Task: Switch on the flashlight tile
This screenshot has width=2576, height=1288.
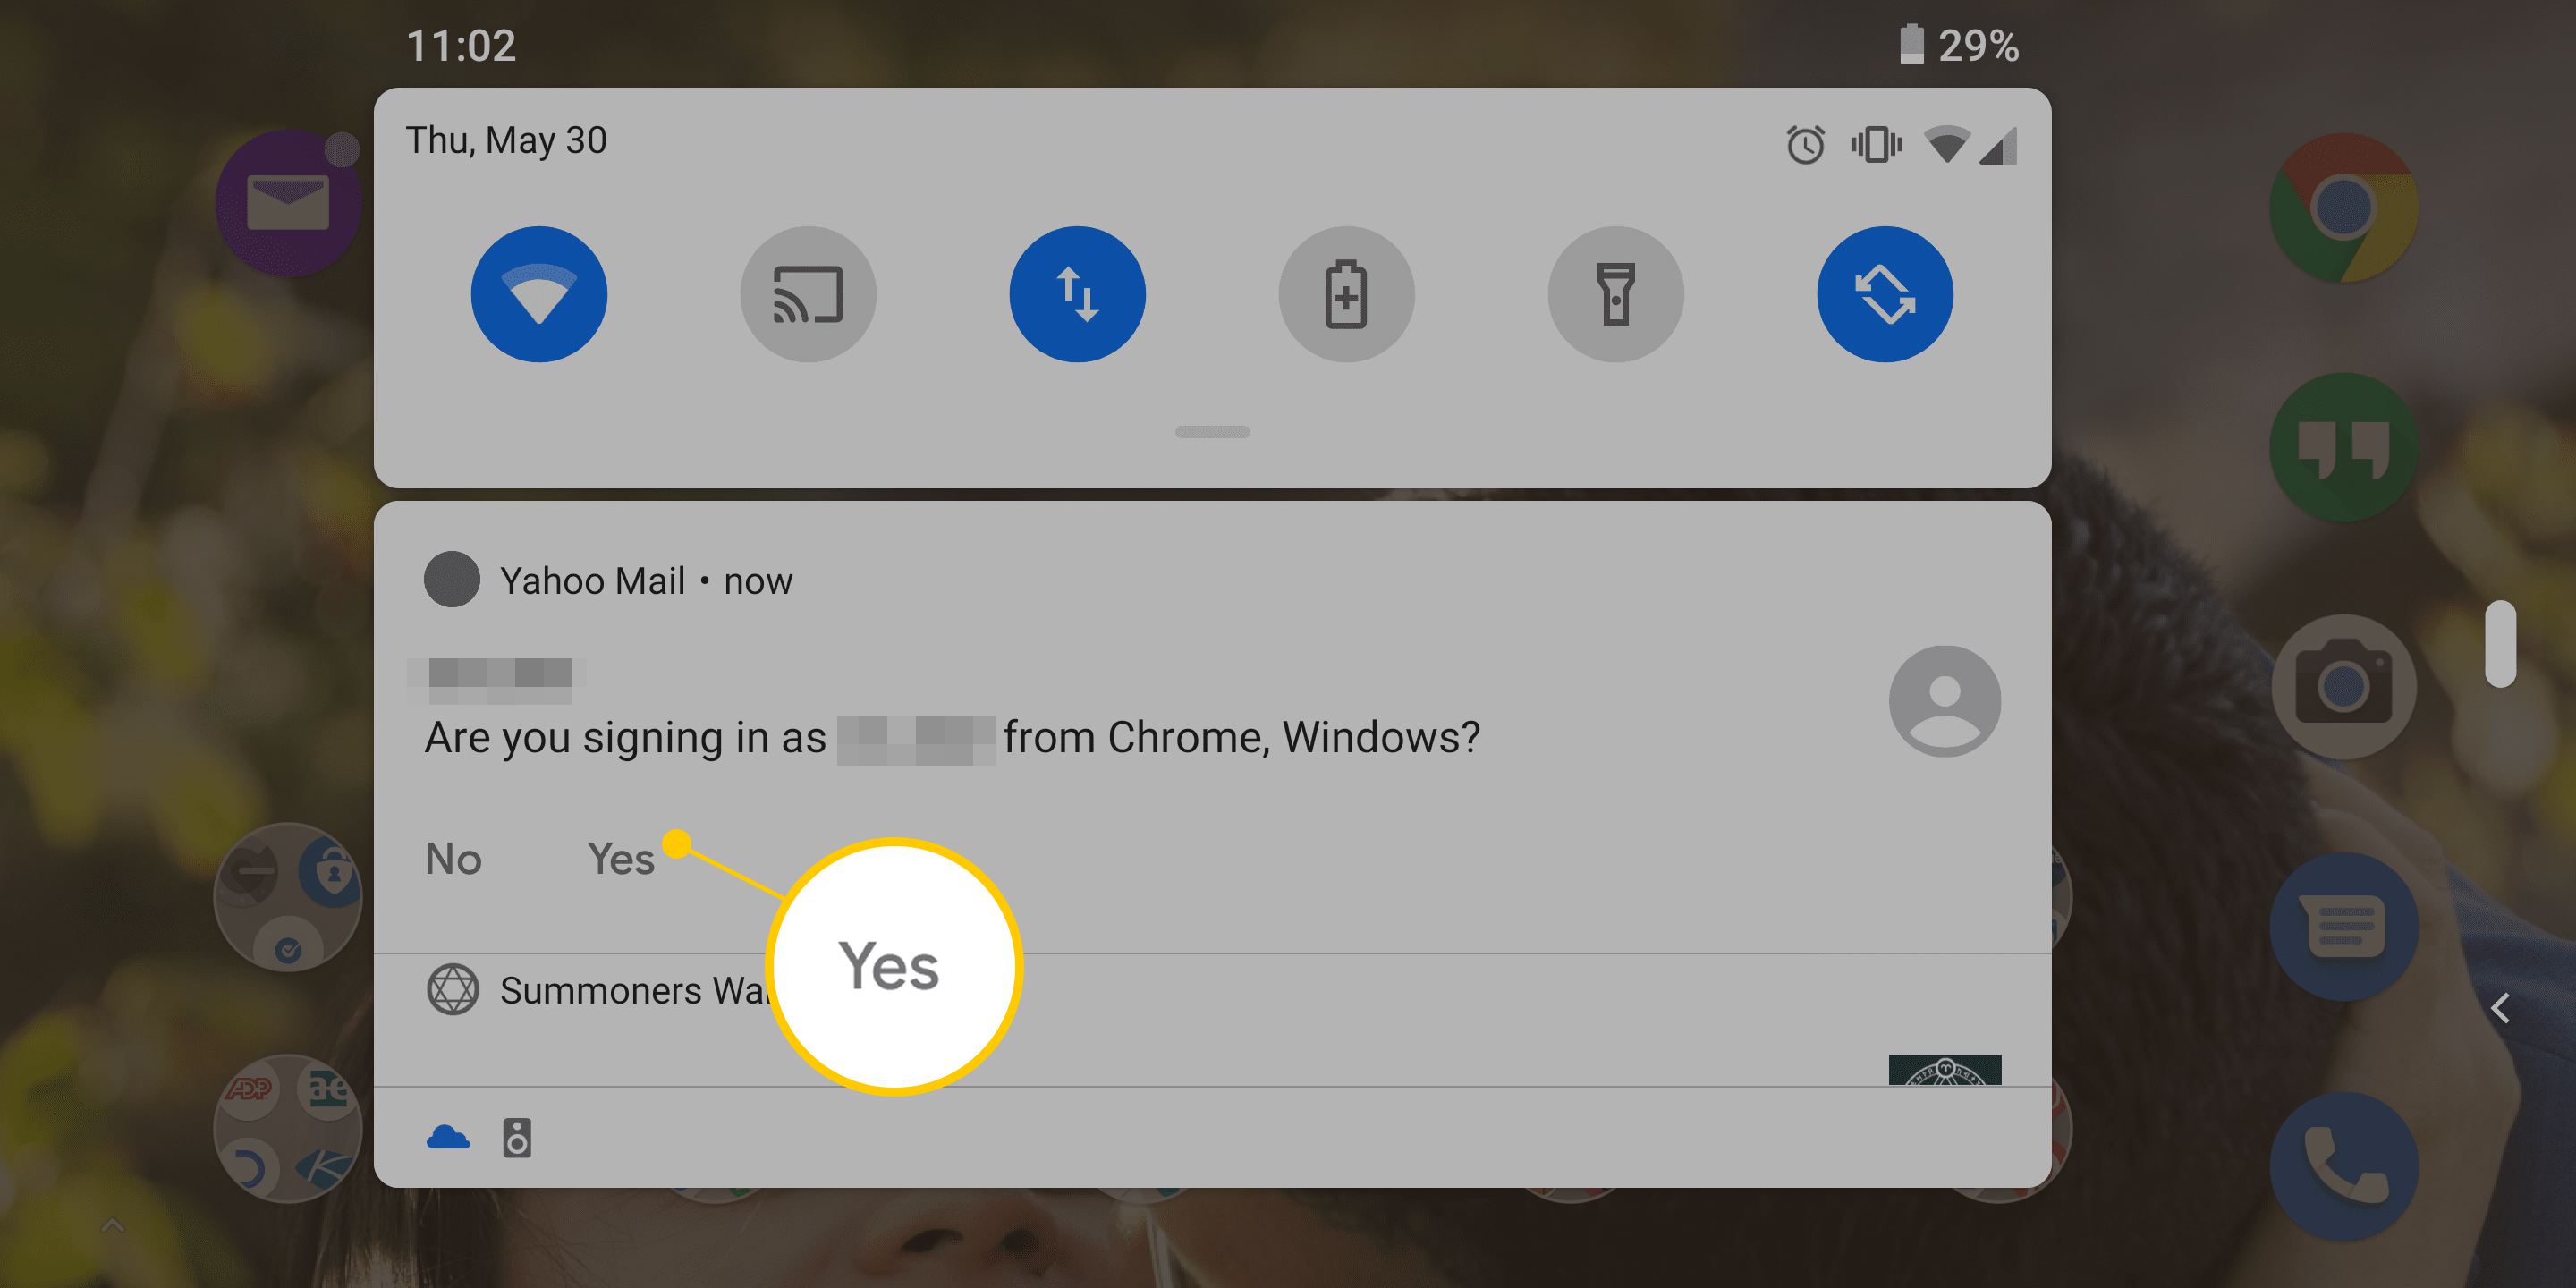Action: point(1615,294)
